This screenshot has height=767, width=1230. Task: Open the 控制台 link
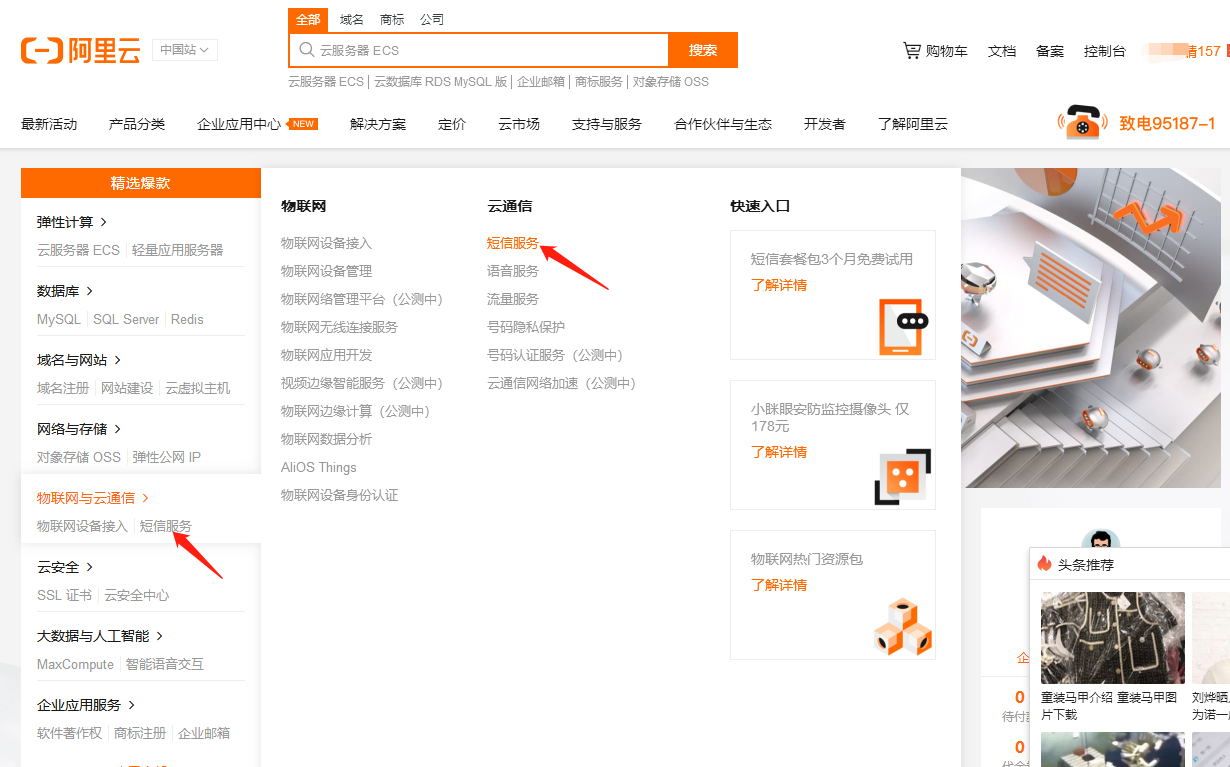coord(1105,51)
